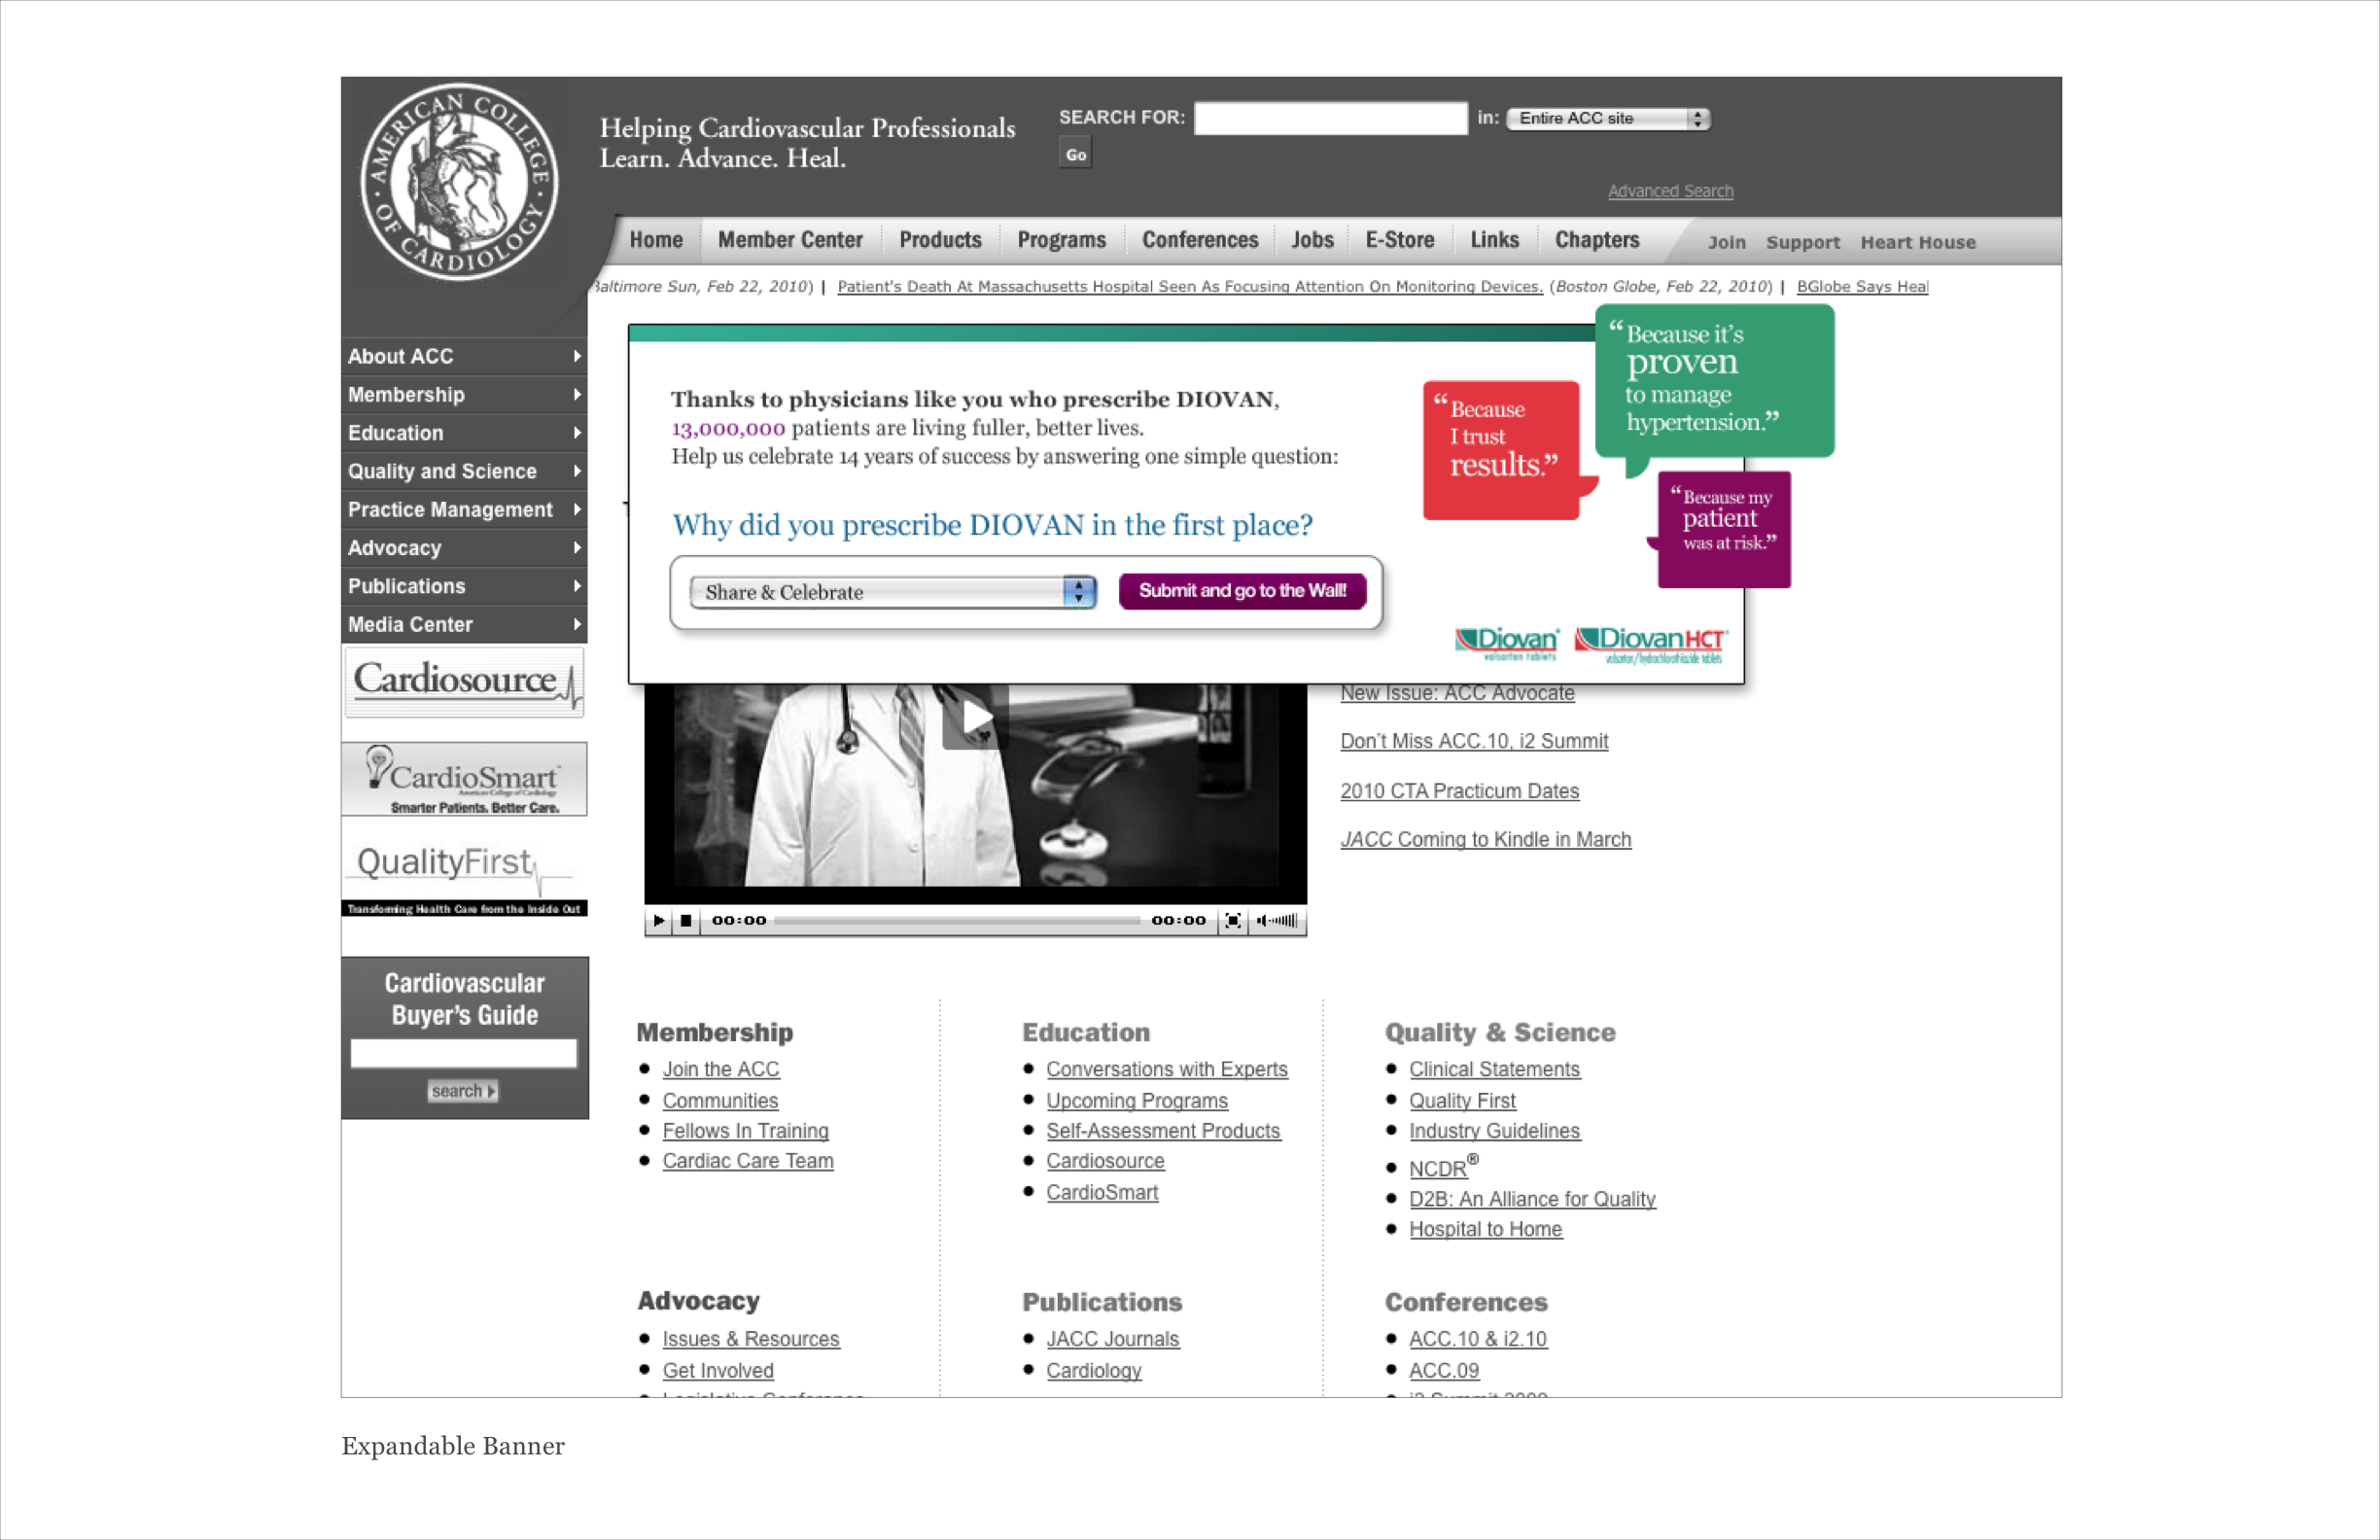Expand the Quality and Science sidebar menu
The image size is (2380, 1540).
464,471
